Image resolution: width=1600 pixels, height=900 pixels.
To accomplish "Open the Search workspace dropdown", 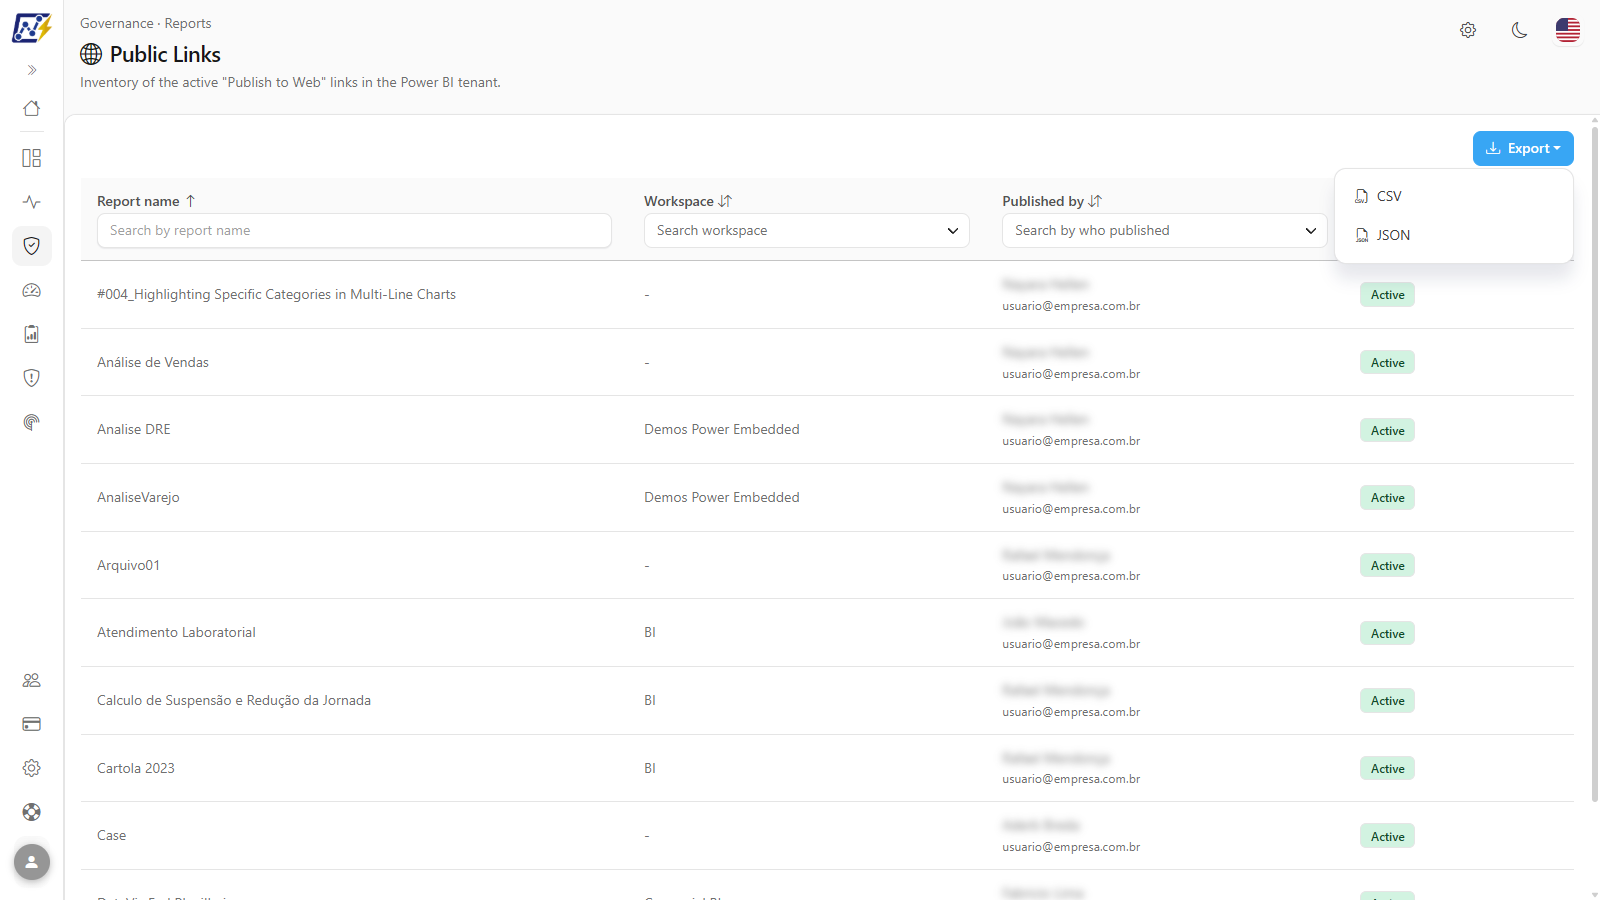I will click(807, 230).
